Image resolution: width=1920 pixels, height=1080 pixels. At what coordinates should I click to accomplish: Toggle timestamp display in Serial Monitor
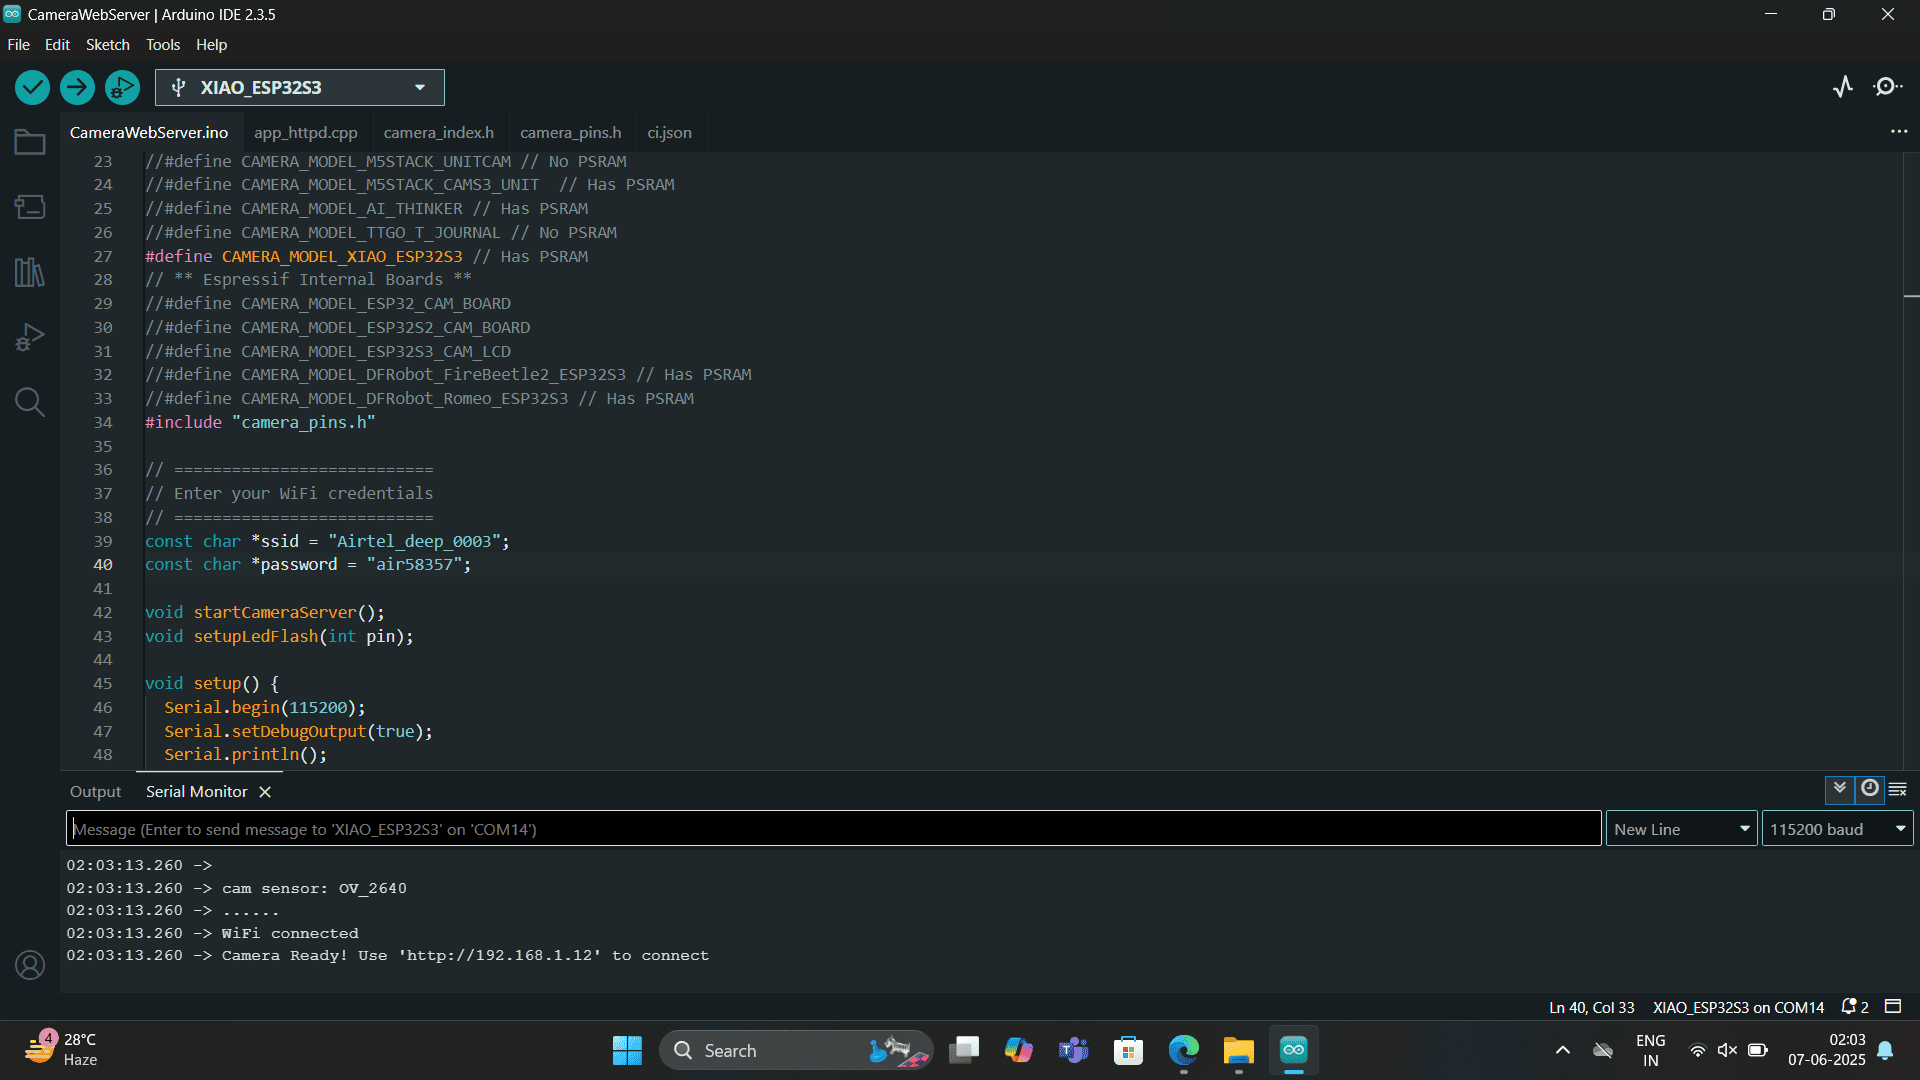tap(1869, 789)
